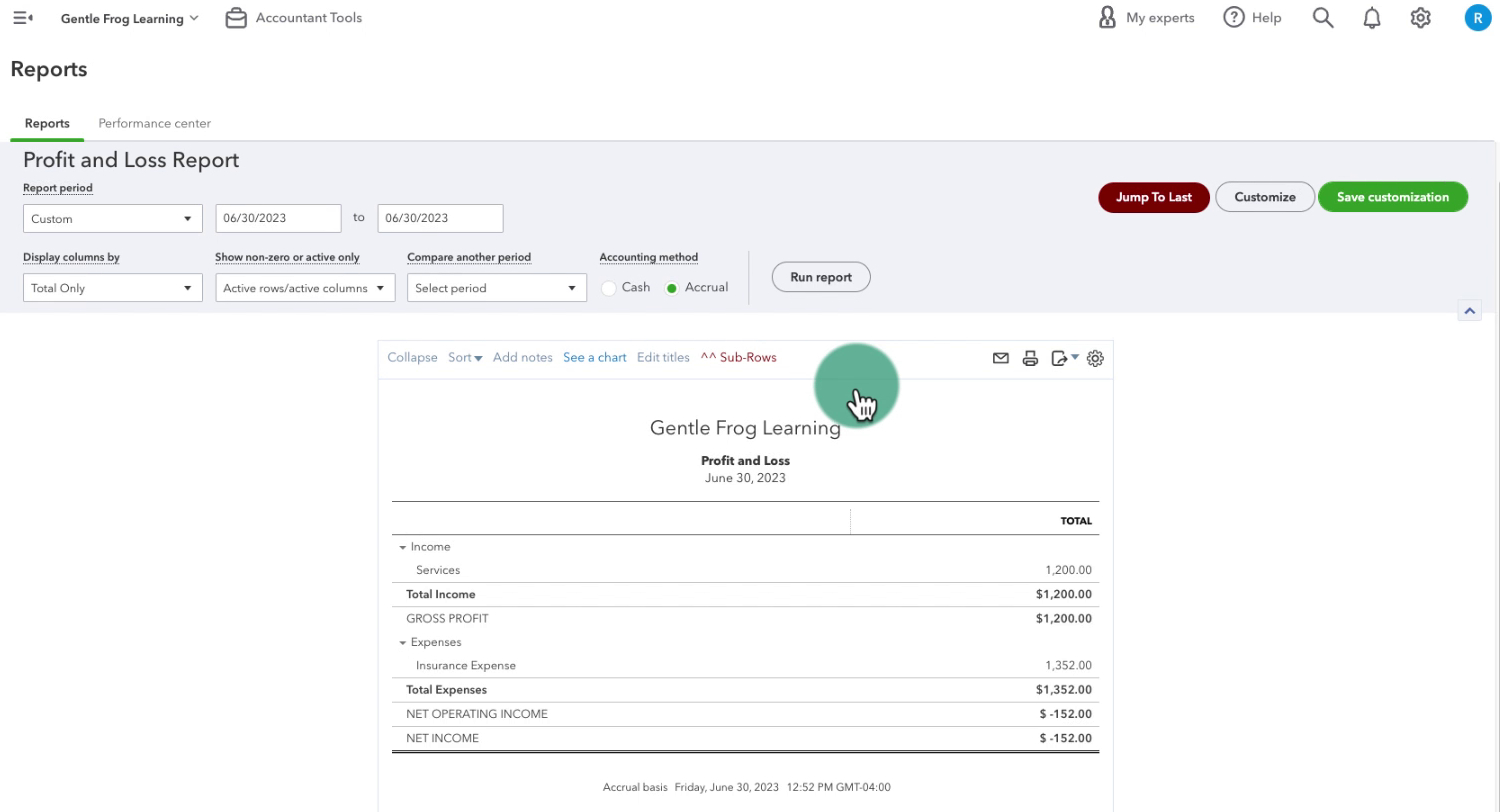Click the Gentle Frog Learning report title
The width and height of the screenshot is (1500, 812).
tap(745, 428)
